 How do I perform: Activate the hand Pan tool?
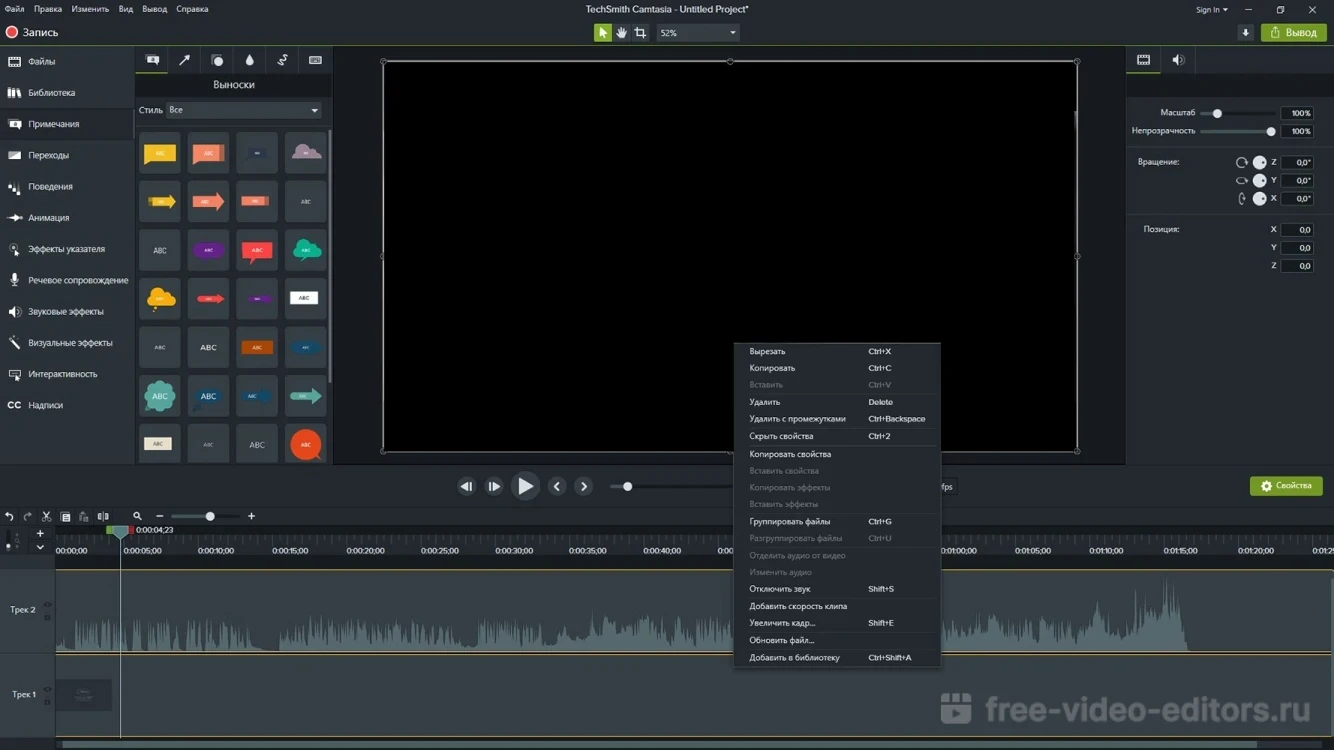(621, 33)
